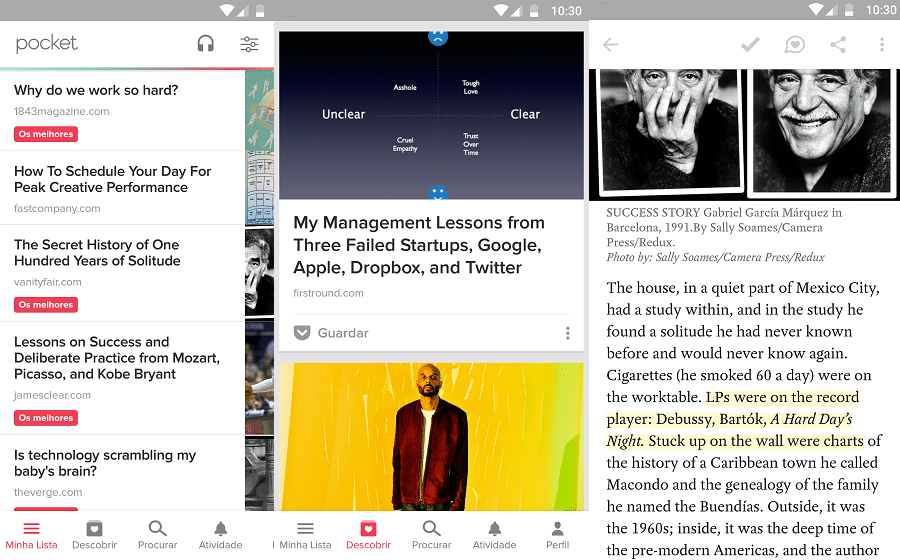
Task: Open the reader's three-dot overflow menu
Action: click(x=881, y=45)
